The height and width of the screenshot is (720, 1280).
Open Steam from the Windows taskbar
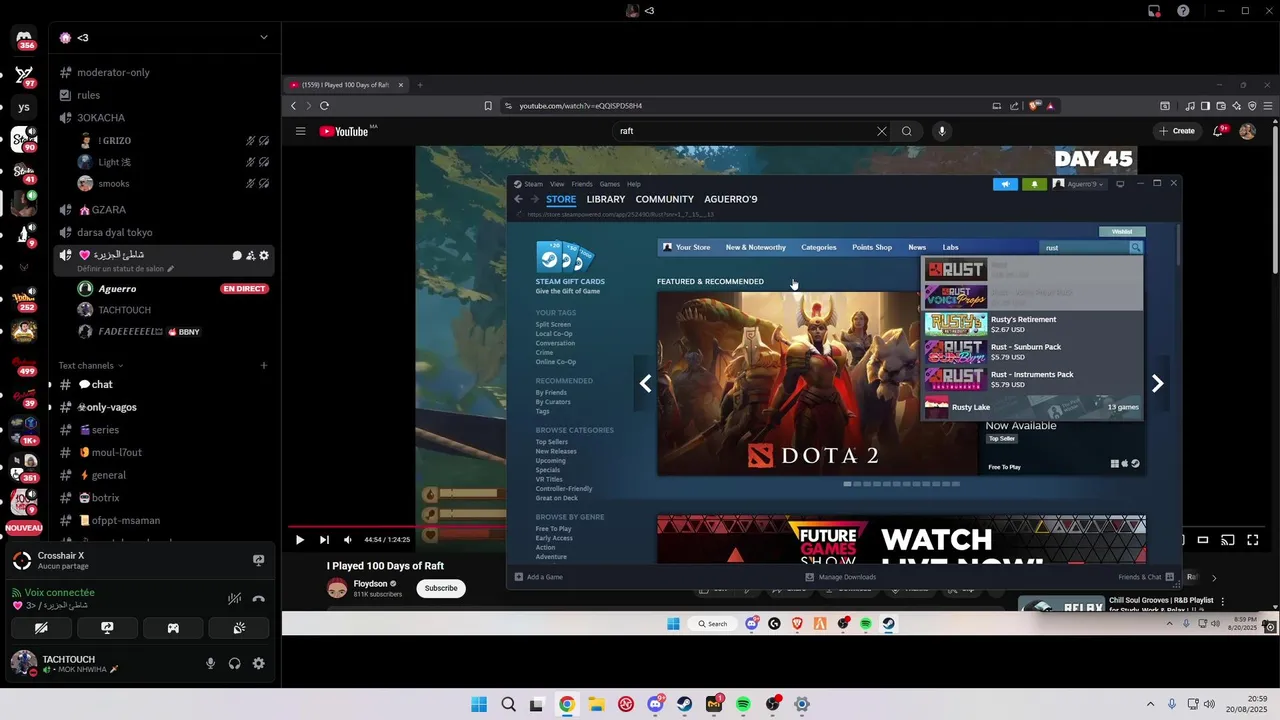point(684,704)
